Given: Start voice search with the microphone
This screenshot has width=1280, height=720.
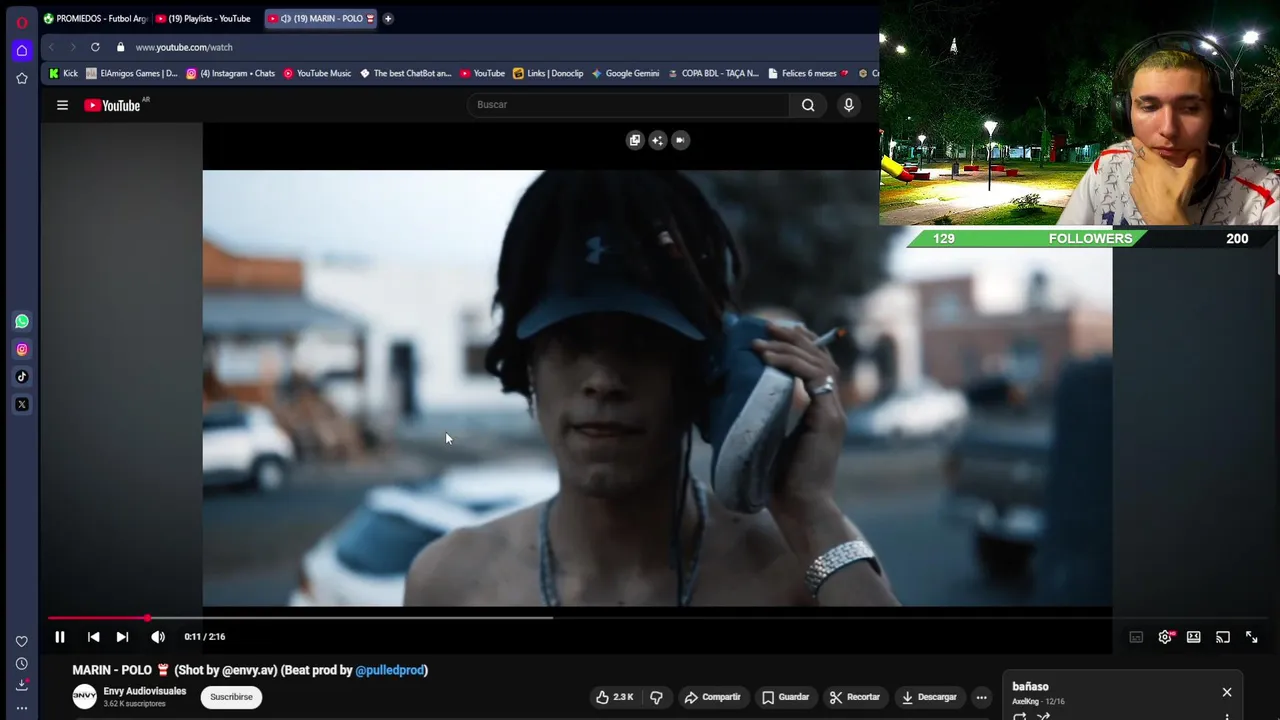Looking at the screenshot, I should tap(849, 105).
